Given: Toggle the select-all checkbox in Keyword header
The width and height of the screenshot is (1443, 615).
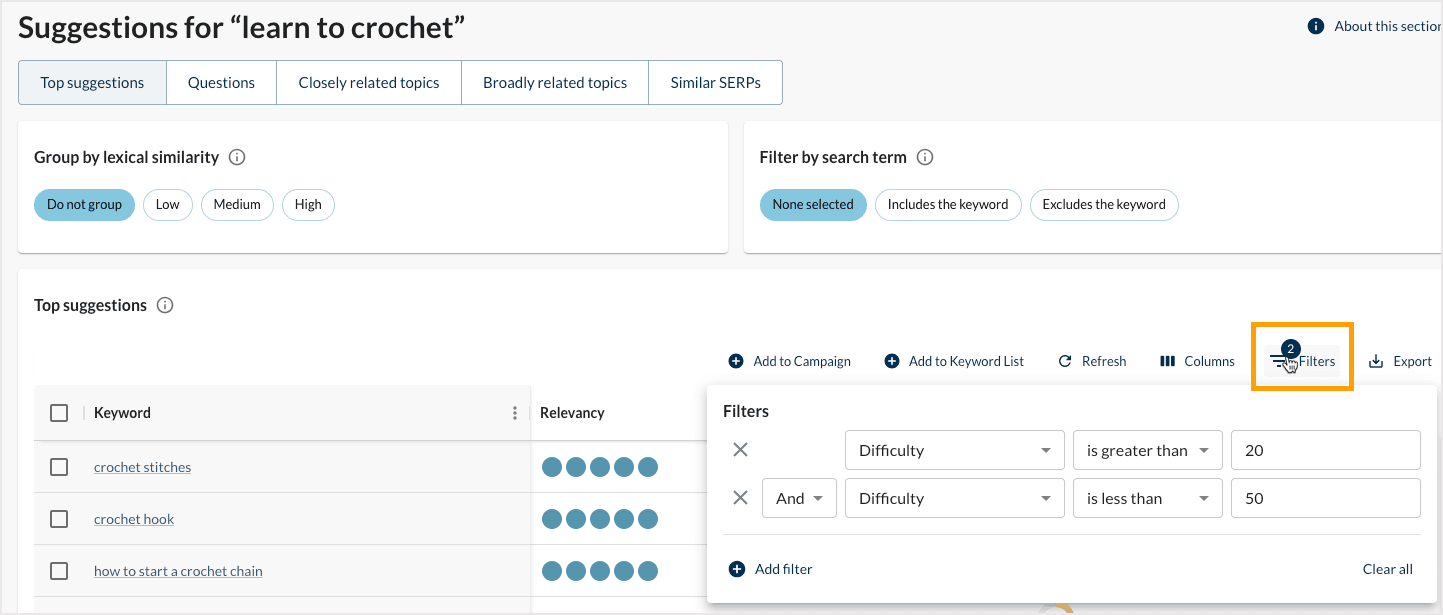Looking at the screenshot, I should [59, 413].
